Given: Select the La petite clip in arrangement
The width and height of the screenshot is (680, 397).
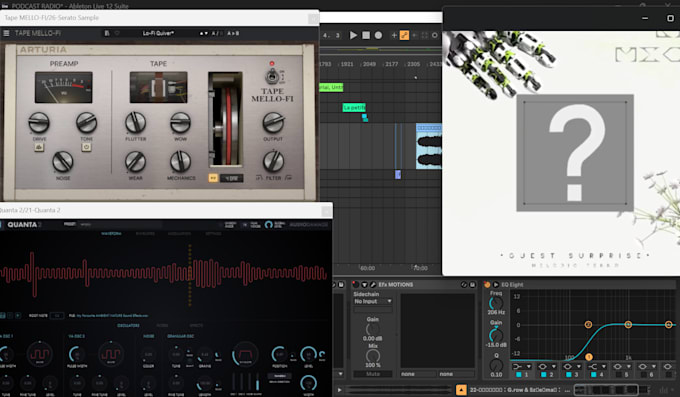Looking at the screenshot, I should tap(354, 108).
